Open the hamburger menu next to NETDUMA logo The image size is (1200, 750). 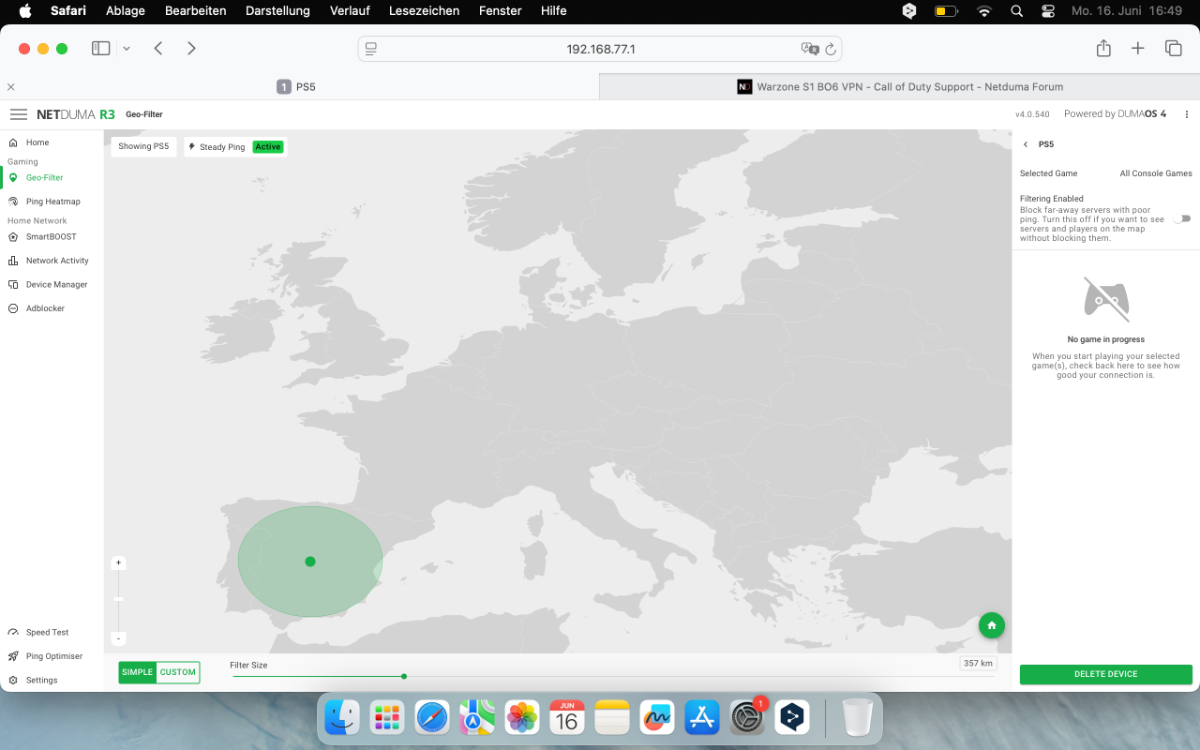[x=18, y=114]
